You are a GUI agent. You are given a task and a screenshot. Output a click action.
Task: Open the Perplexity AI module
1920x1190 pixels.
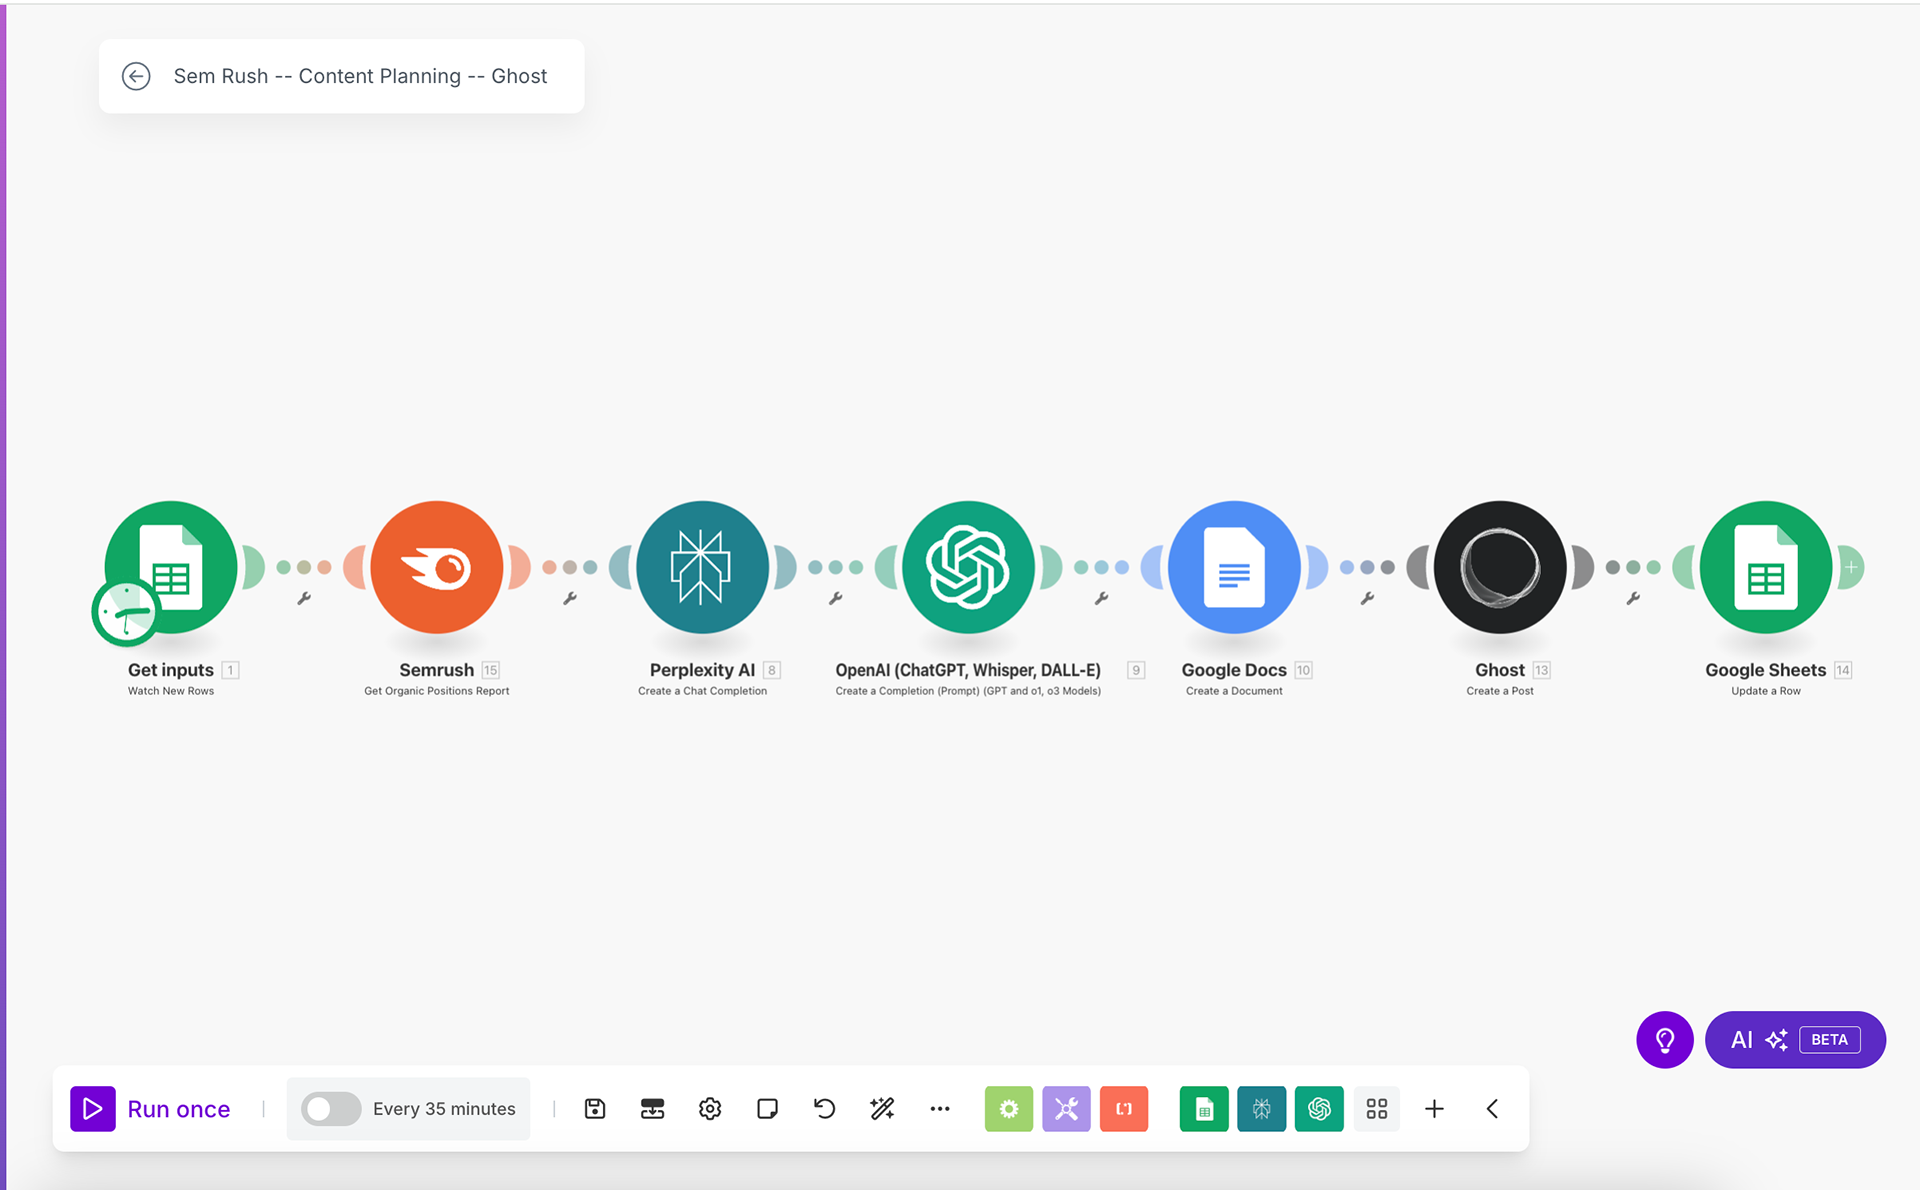tap(703, 567)
